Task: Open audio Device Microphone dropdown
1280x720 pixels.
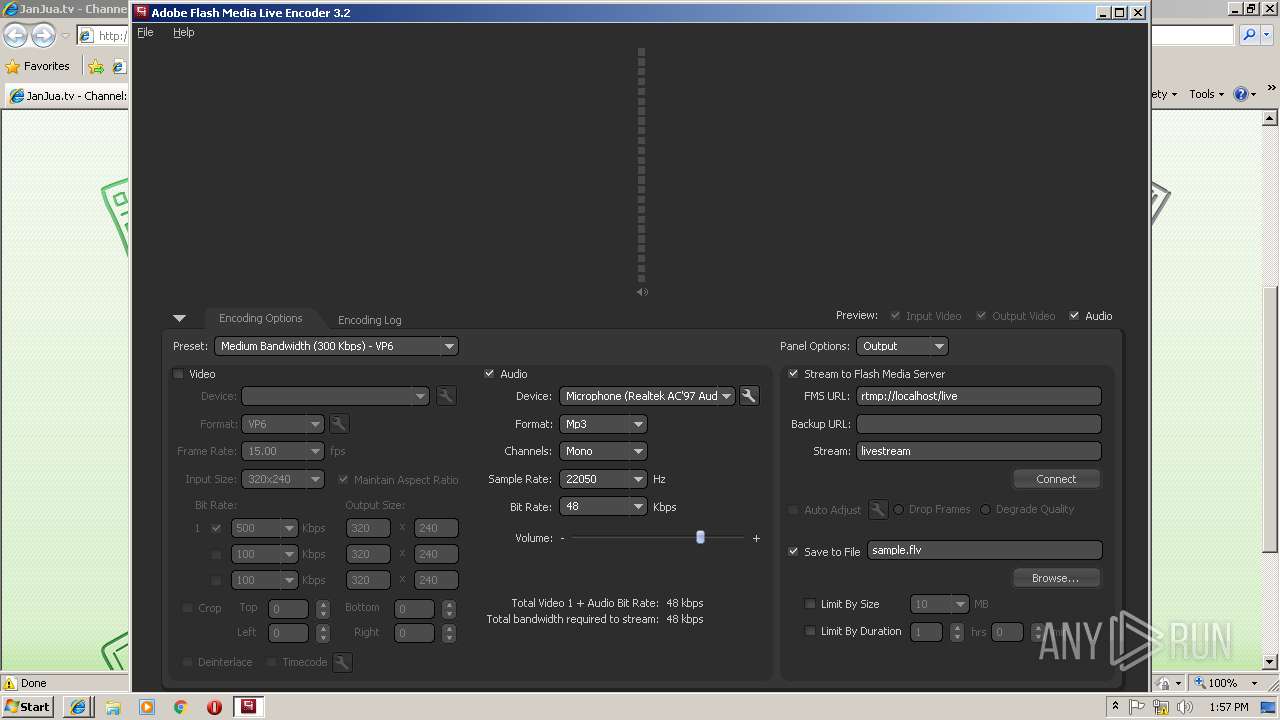Action: 647,396
